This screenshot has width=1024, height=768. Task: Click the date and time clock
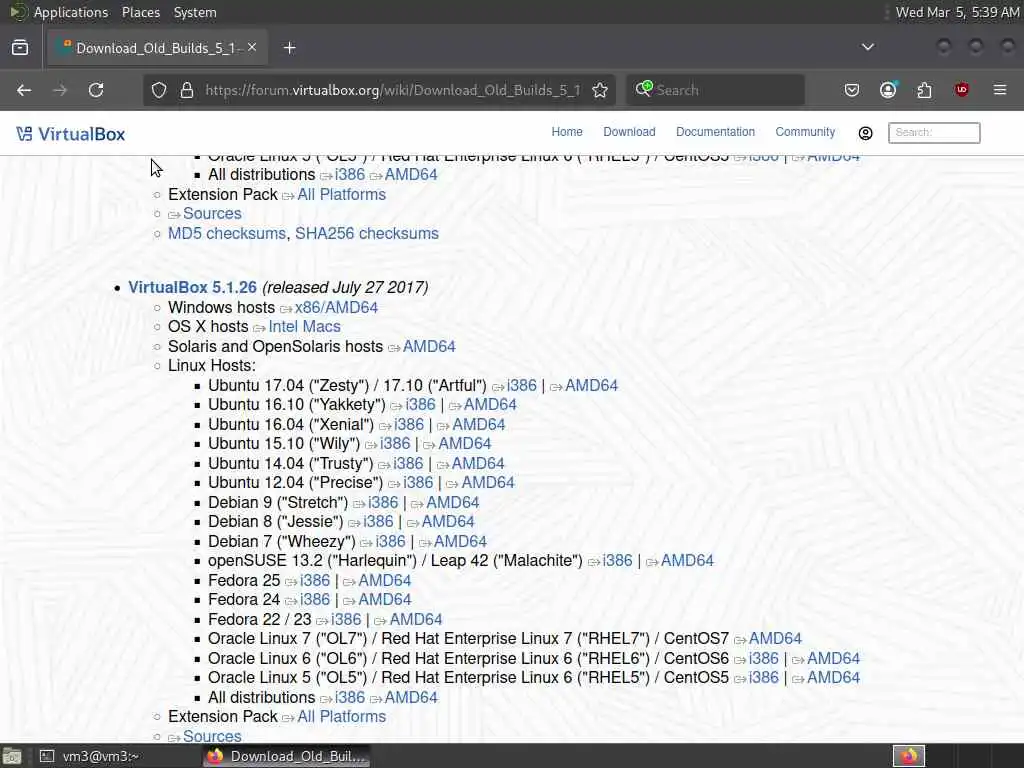coord(957,12)
